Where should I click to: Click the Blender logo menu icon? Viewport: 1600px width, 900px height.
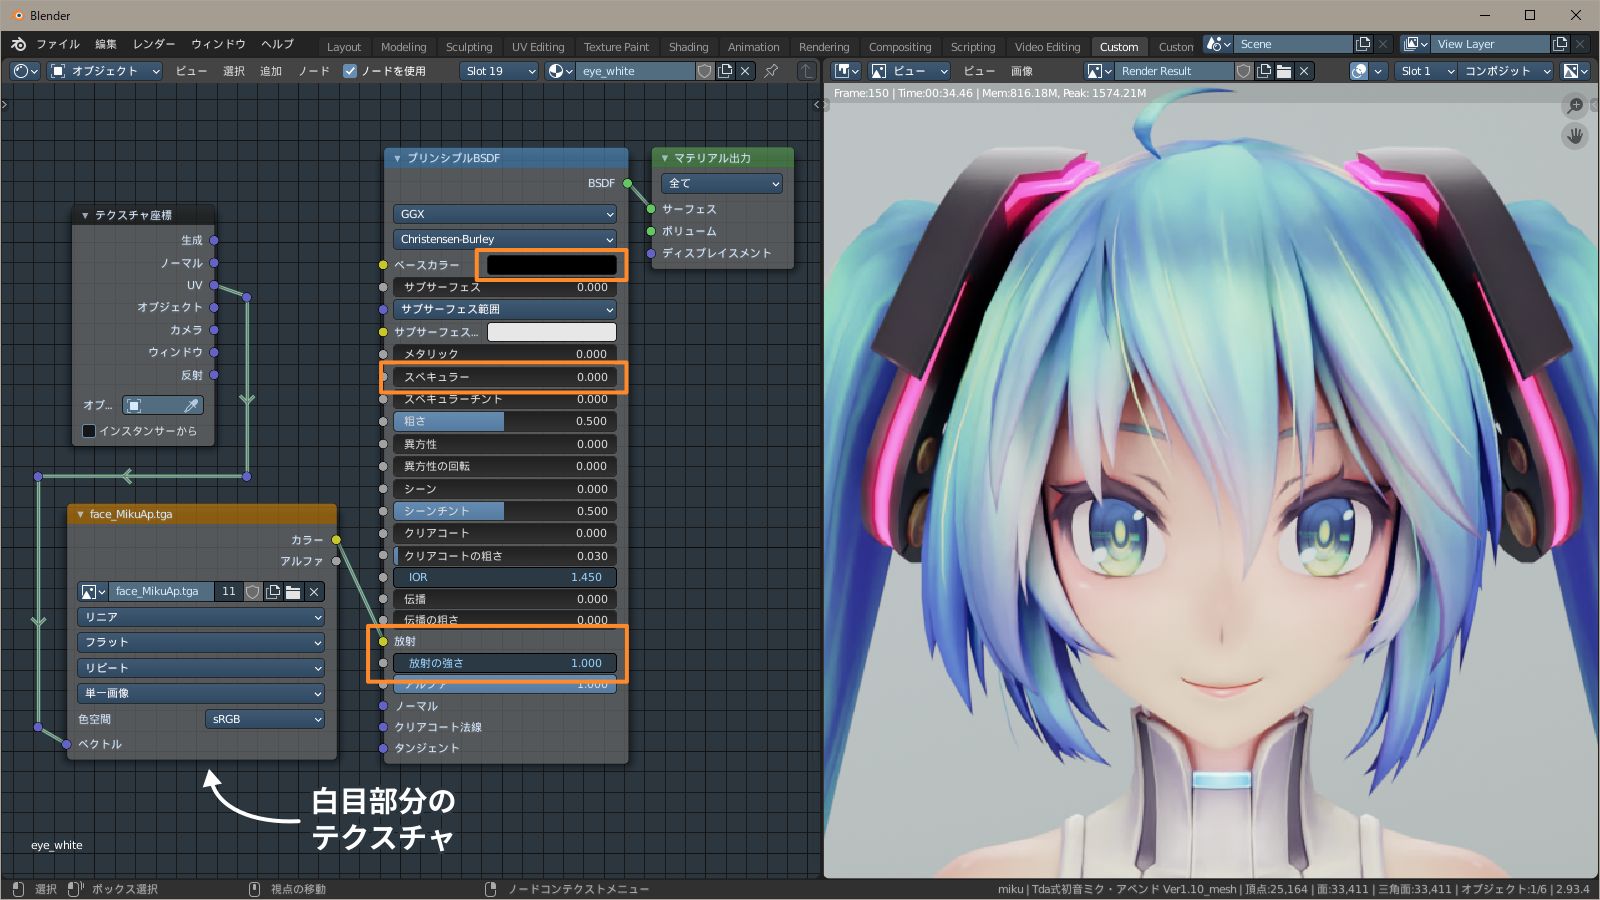(18, 45)
